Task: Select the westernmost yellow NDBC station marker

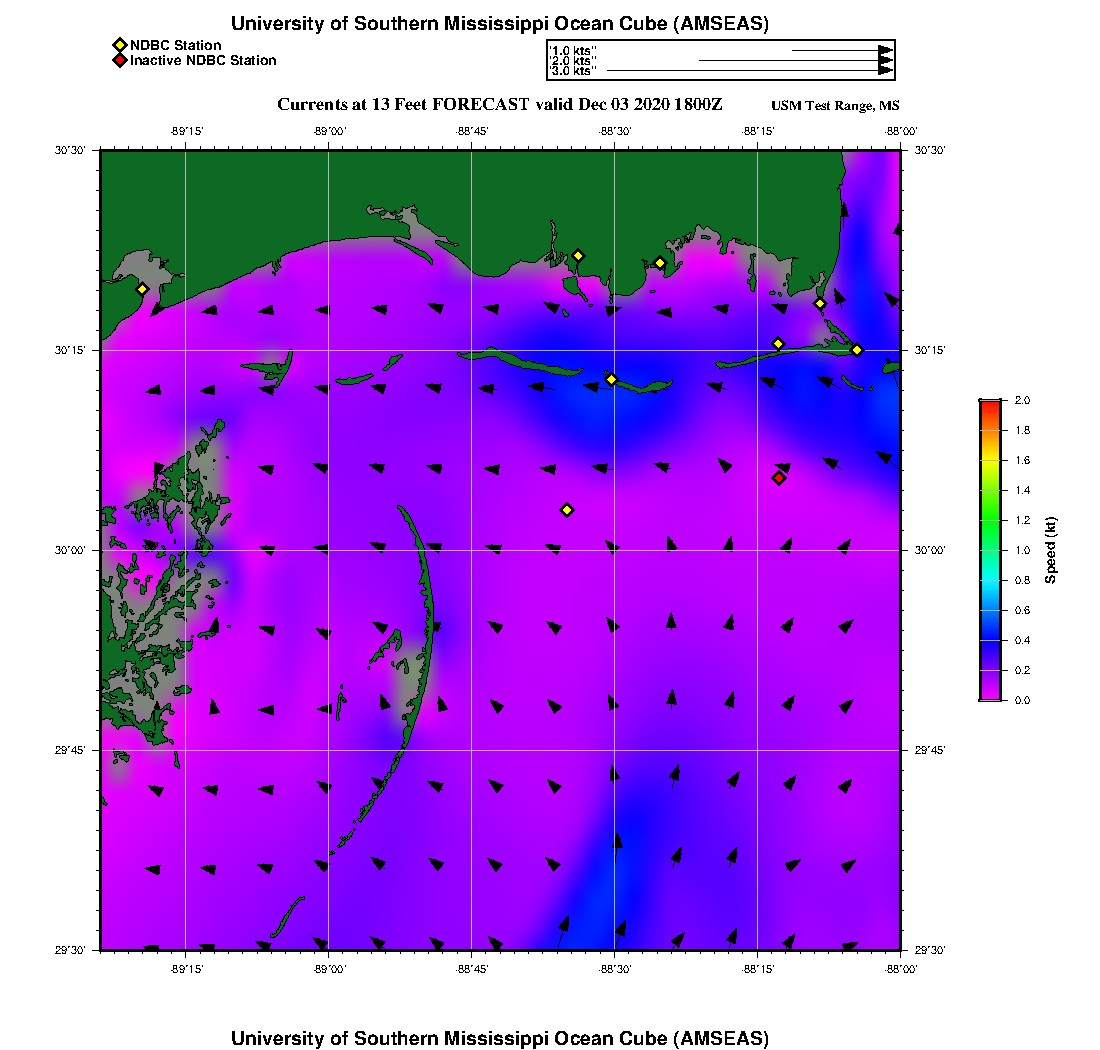Action: pos(143,289)
